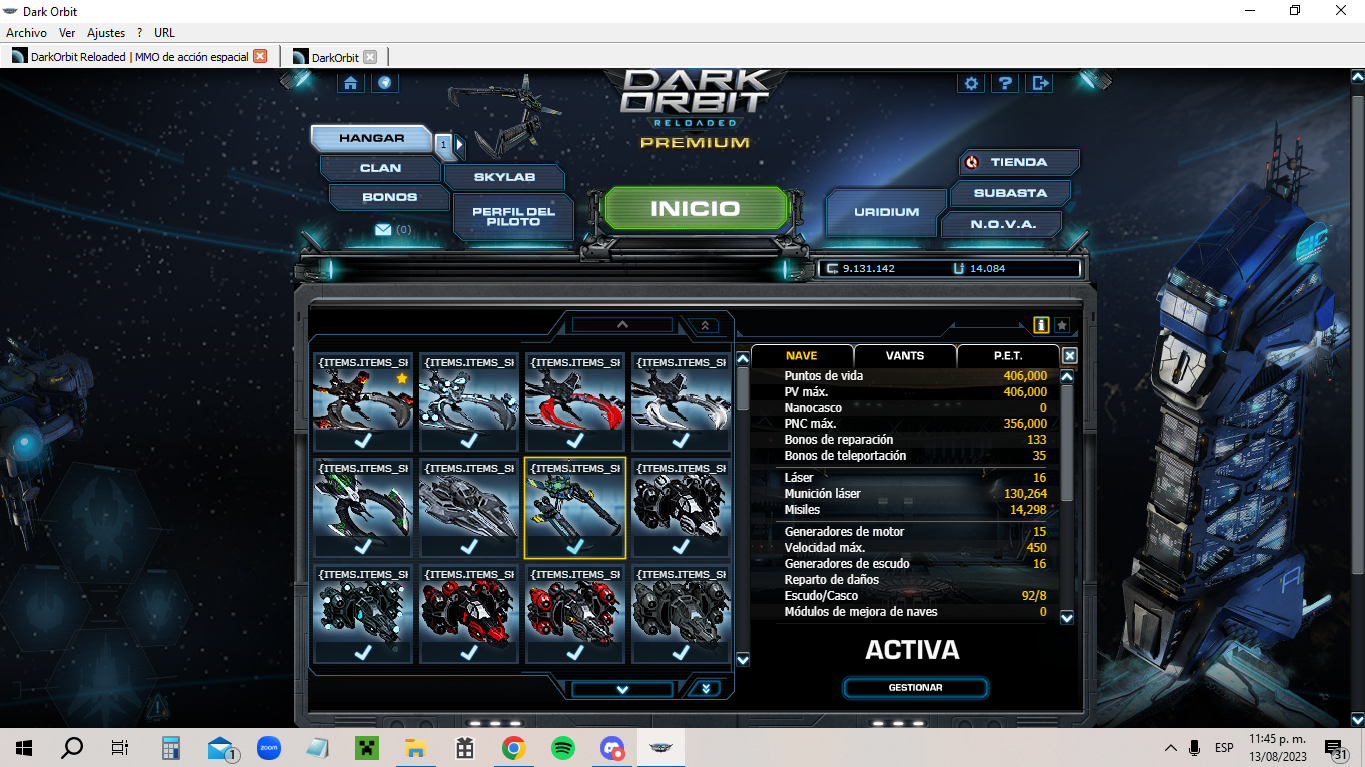This screenshot has width=1365, height=767.
Task: Click the ship list scrollbar thumb
Action: point(743,388)
